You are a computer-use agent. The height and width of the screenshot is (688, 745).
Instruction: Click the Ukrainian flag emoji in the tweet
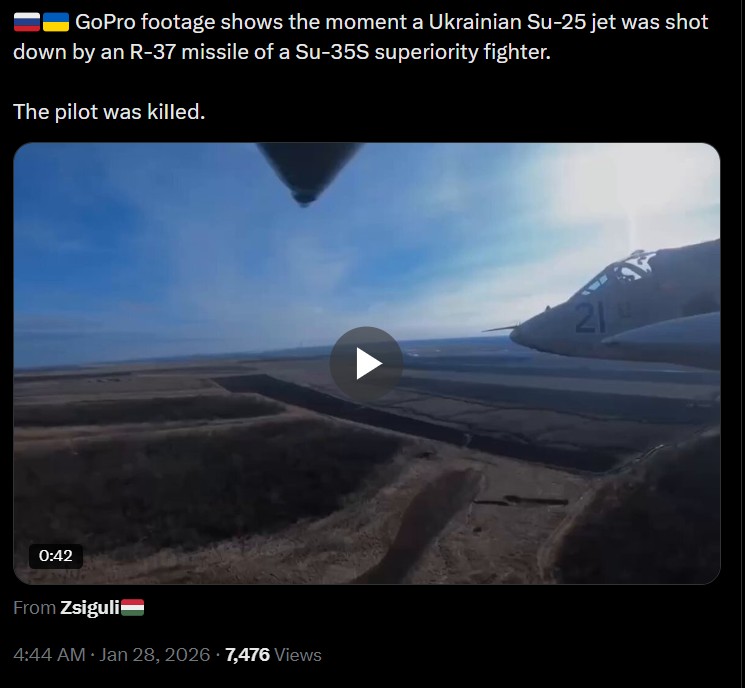(56, 22)
